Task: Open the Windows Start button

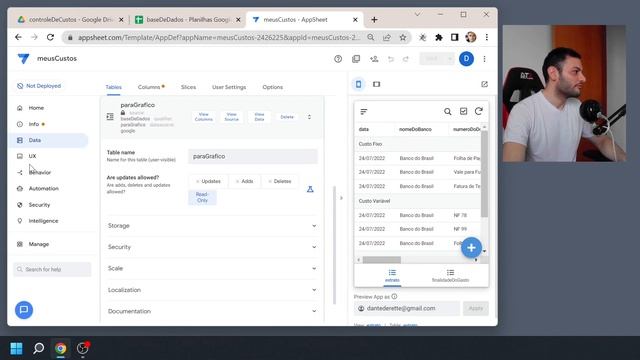Action: click(x=16, y=348)
